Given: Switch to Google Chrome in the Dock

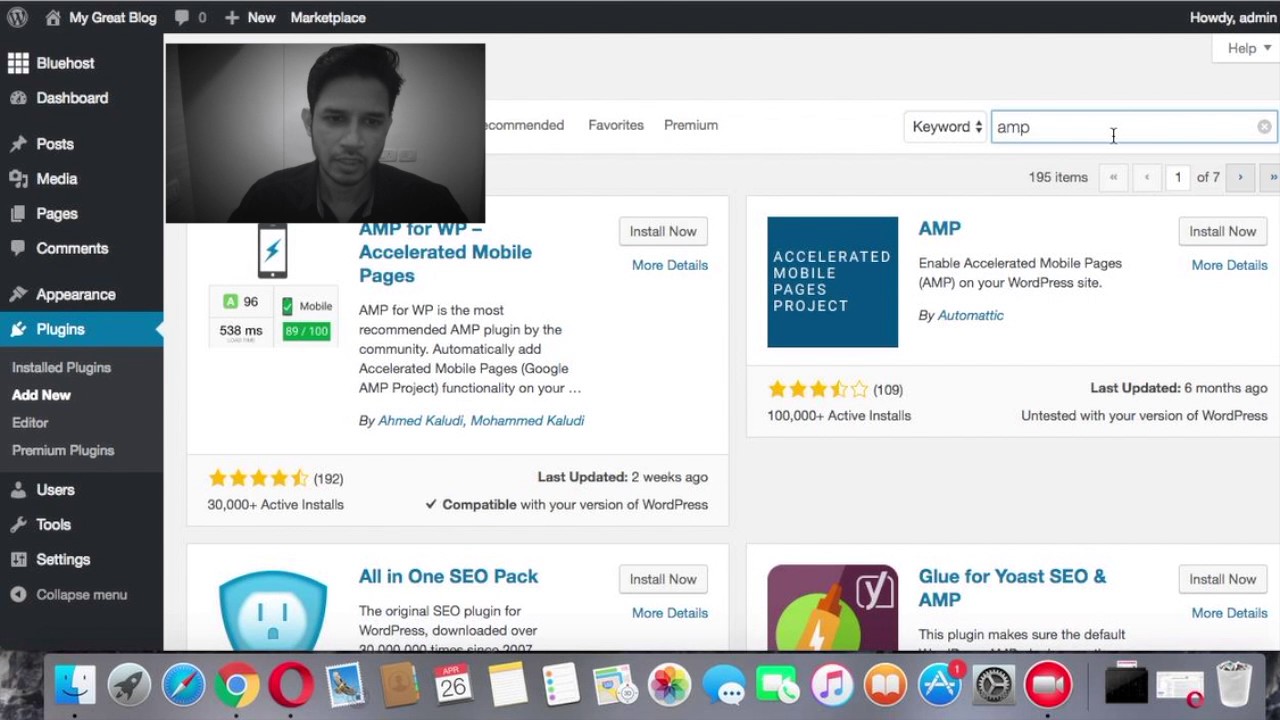Looking at the screenshot, I should tap(237, 686).
